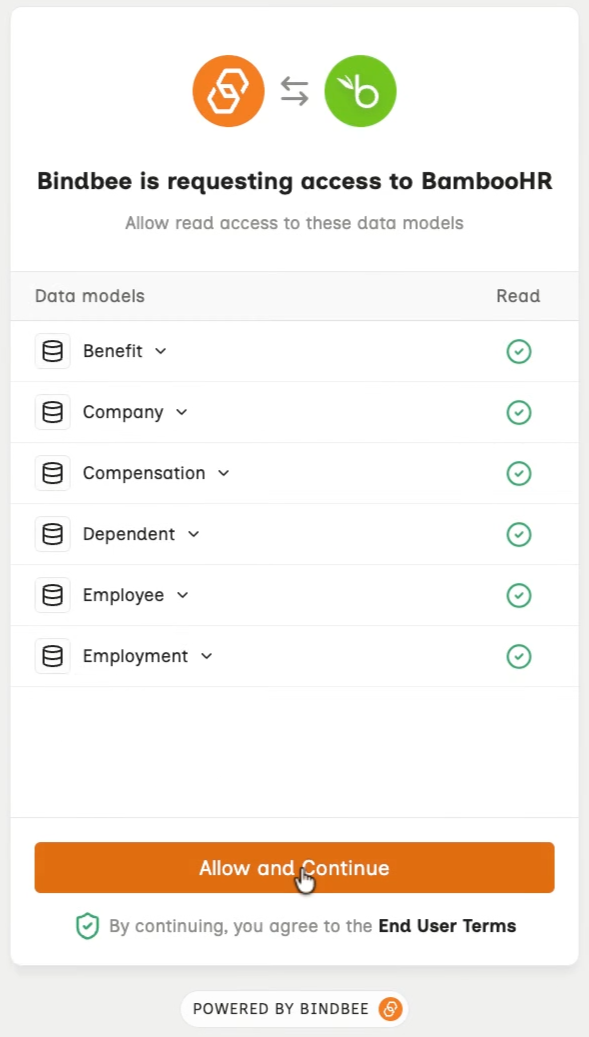Screen dimensions: 589x1037
Task: Expand the Company data model chevron
Action: (182, 413)
